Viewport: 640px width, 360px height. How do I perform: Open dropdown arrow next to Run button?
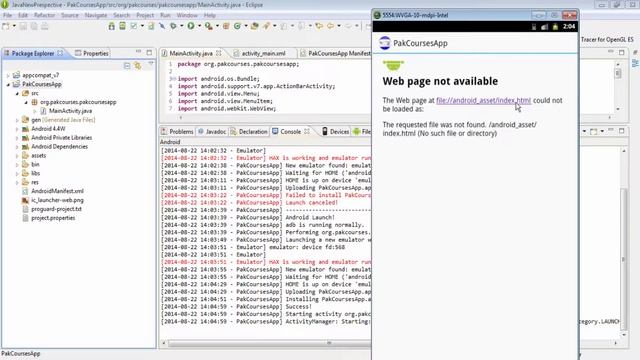[x=199, y=26]
